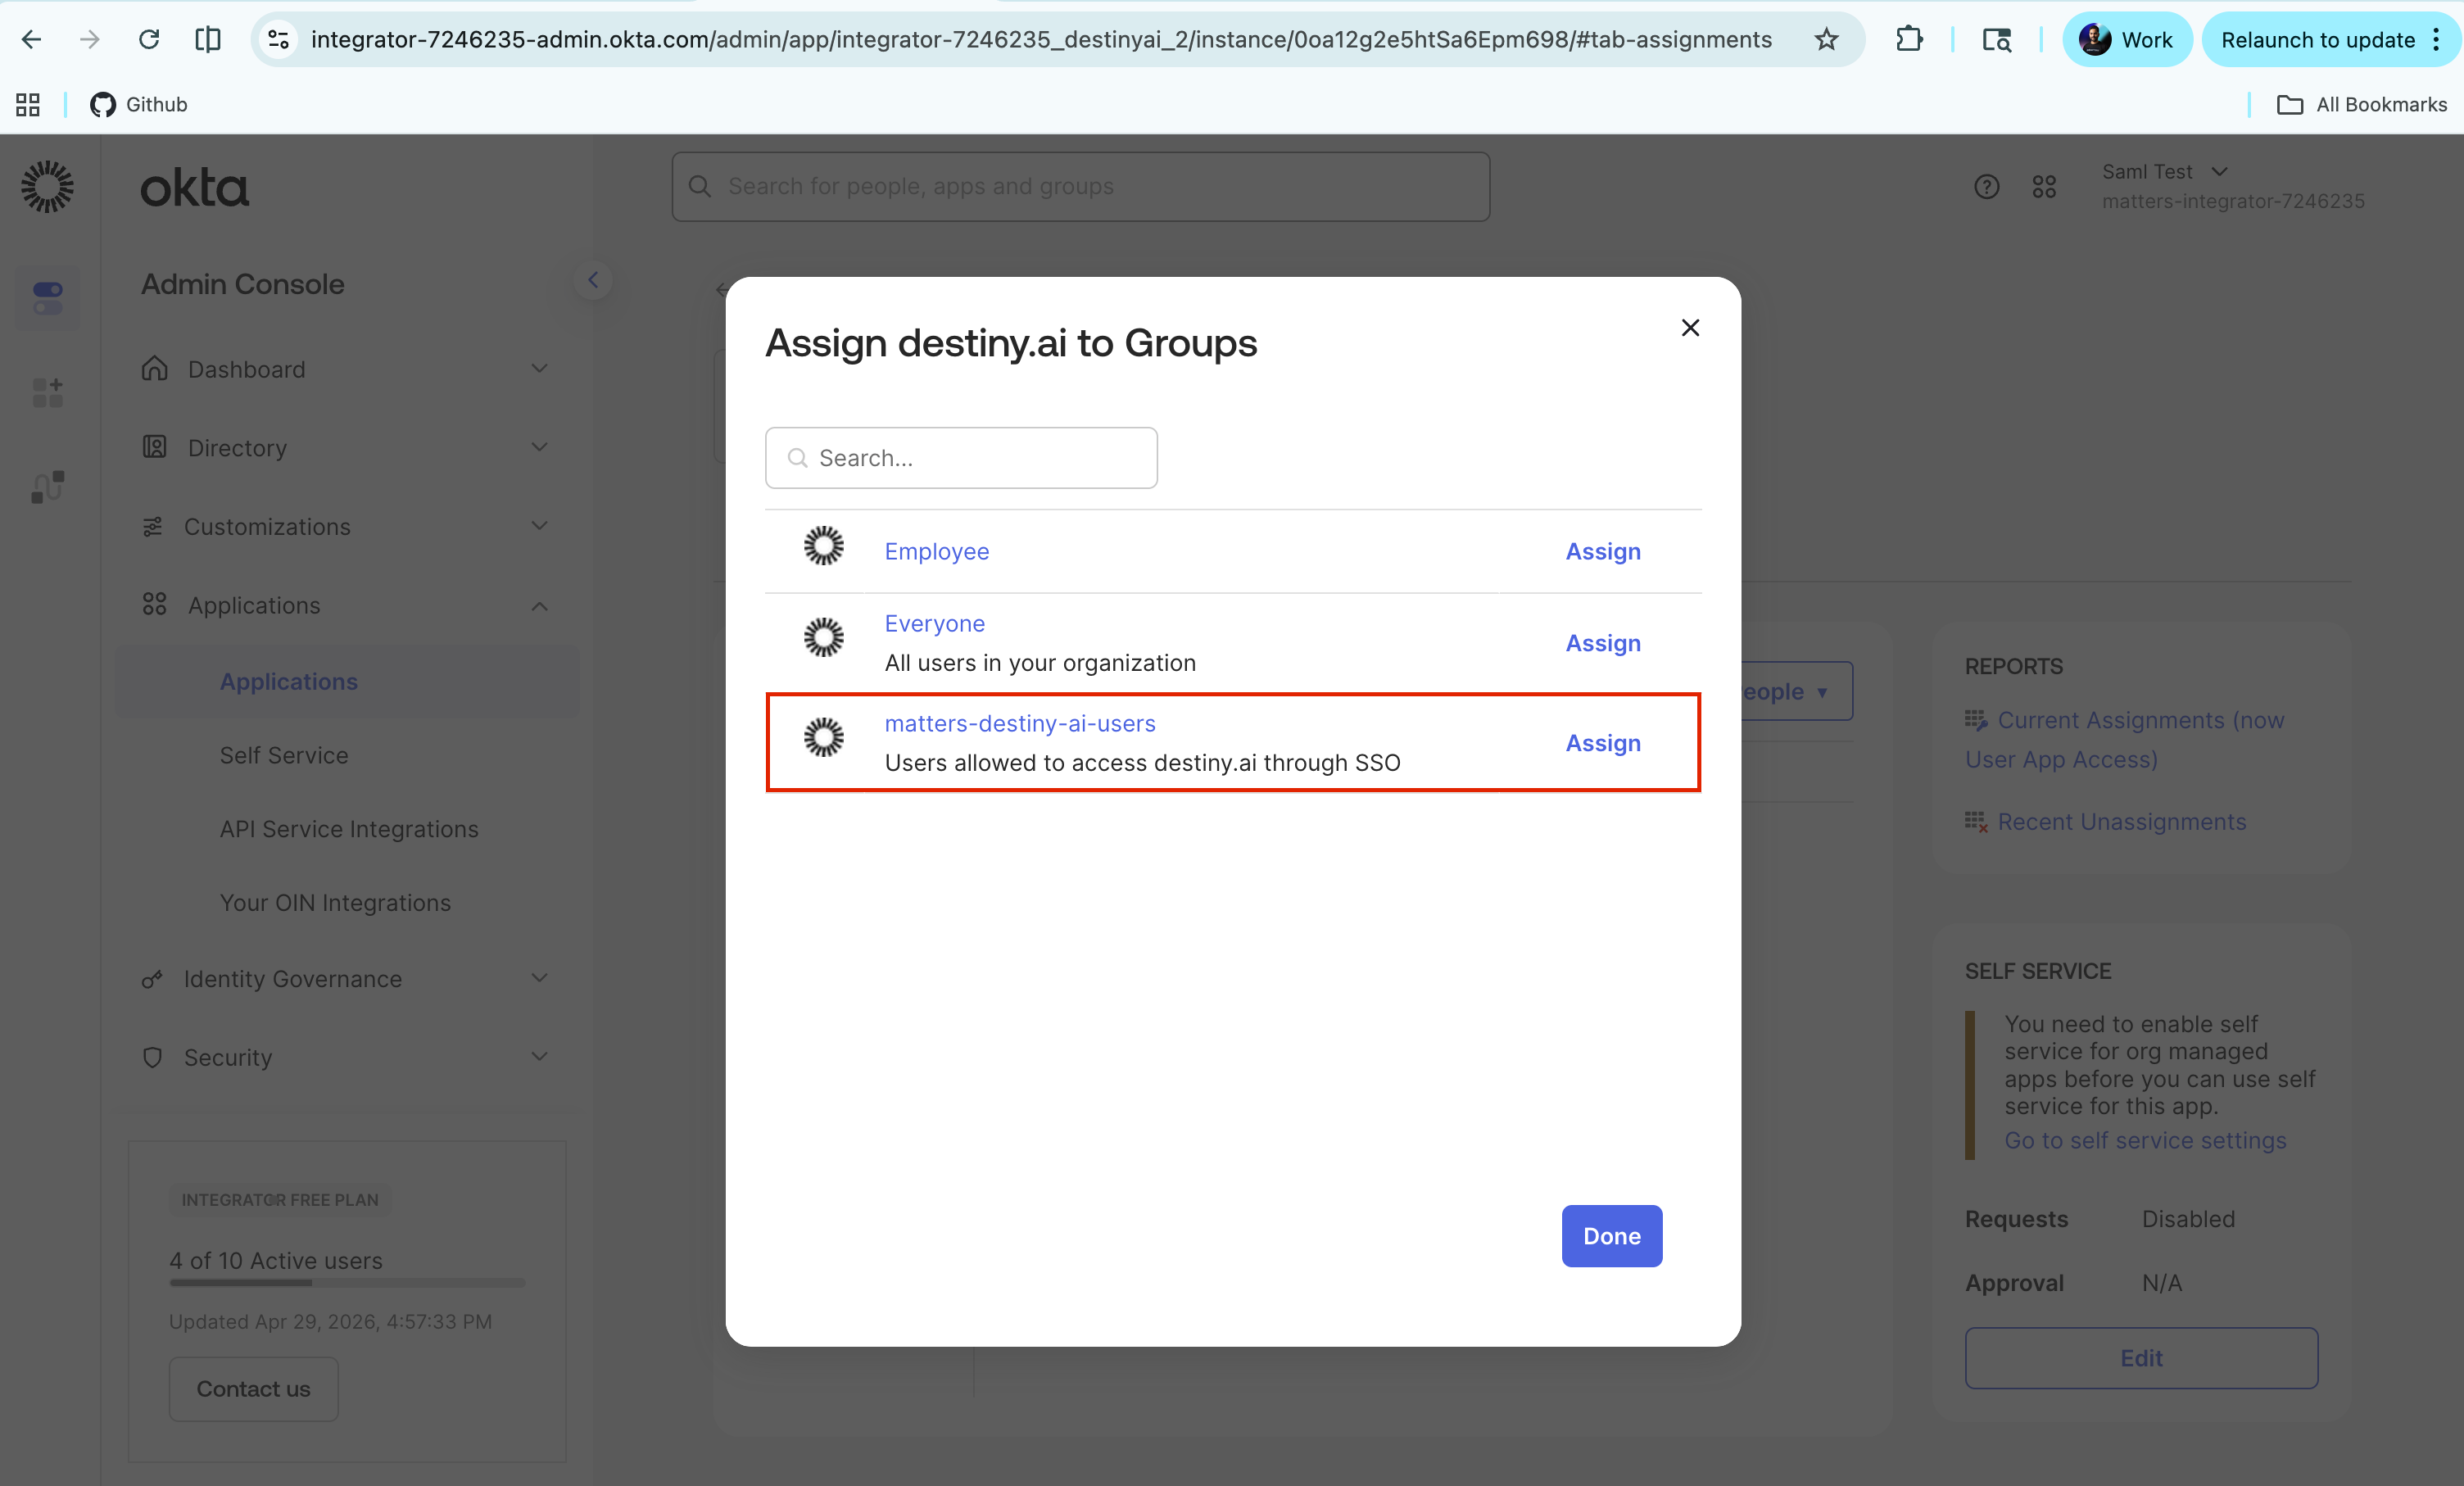Open the Github bookmark
Image resolution: width=2464 pixels, height=1486 pixels.
139,104
